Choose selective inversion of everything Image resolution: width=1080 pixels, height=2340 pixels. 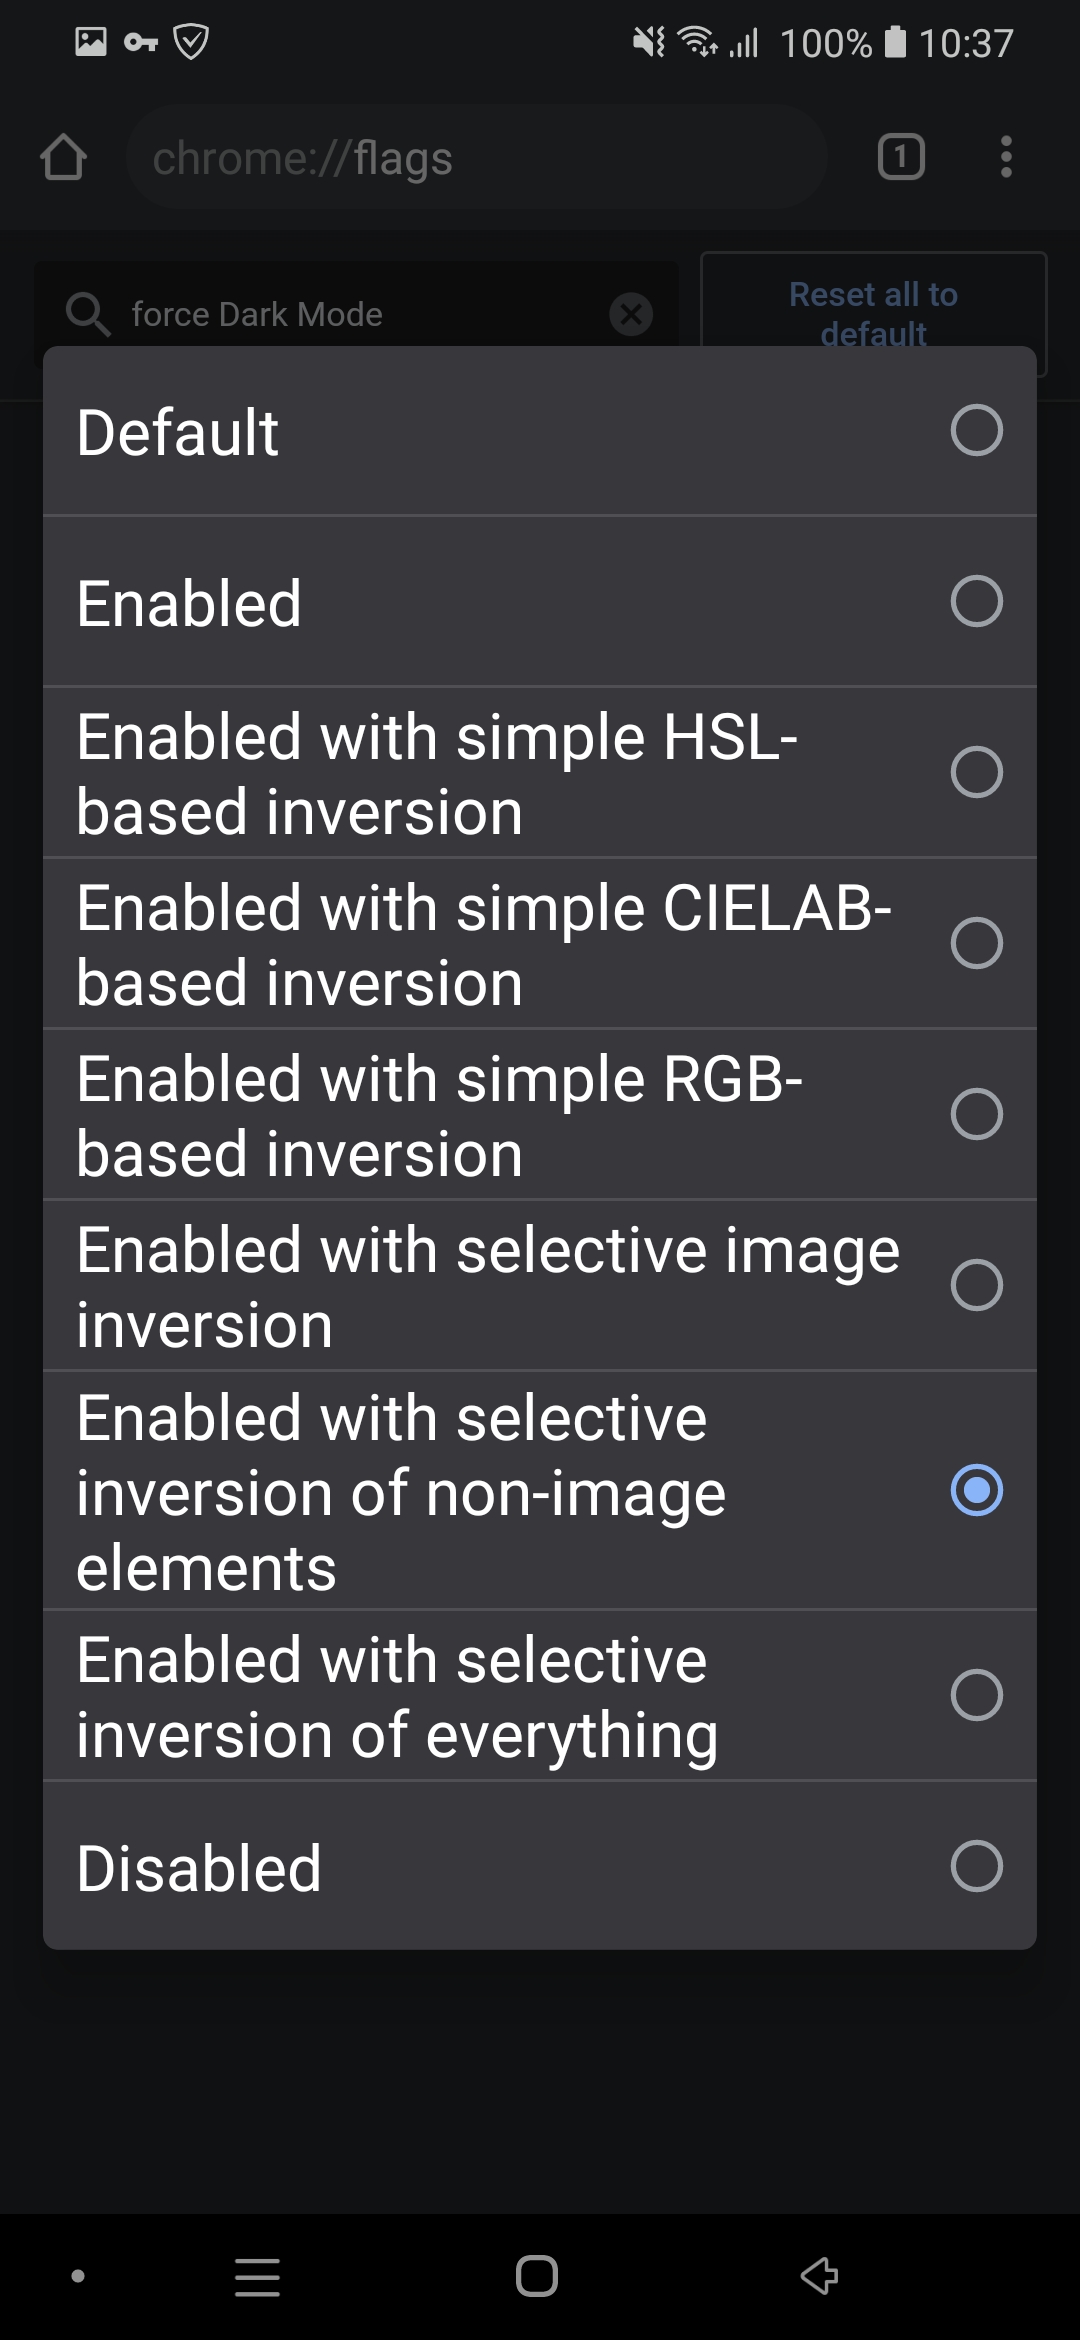coord(540,1696)
